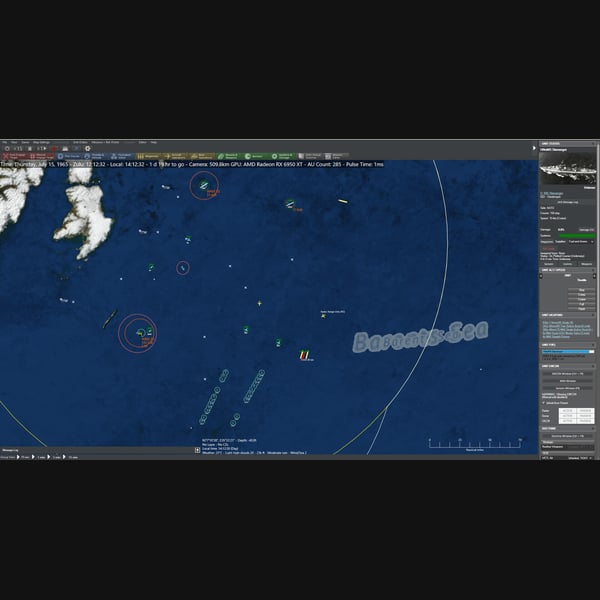Open Mounts & Weapons green toolbar button
The height and width of the screenshot is (600, 600).
tap(229, 156)
